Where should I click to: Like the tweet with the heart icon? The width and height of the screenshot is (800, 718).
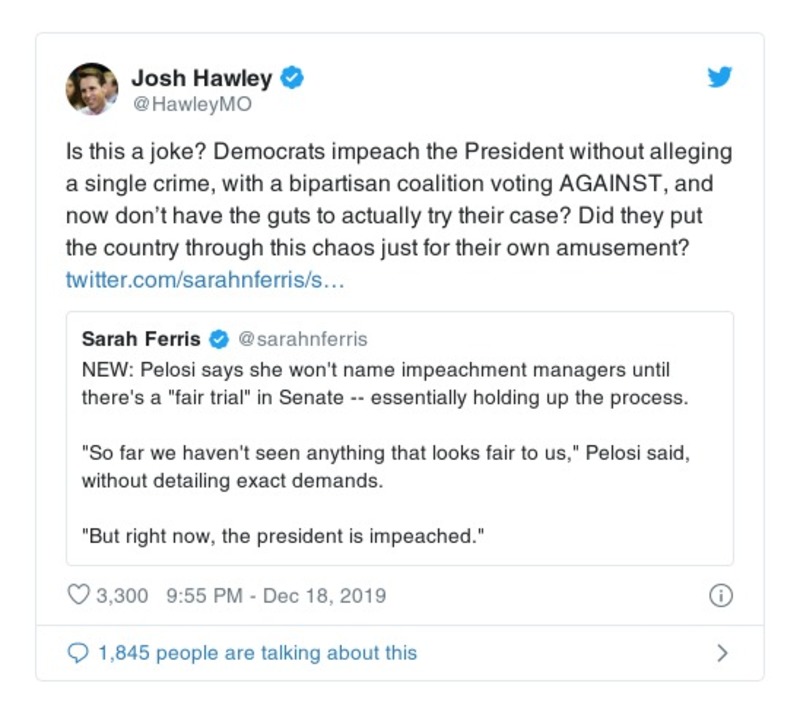click(x=78, y=596)
